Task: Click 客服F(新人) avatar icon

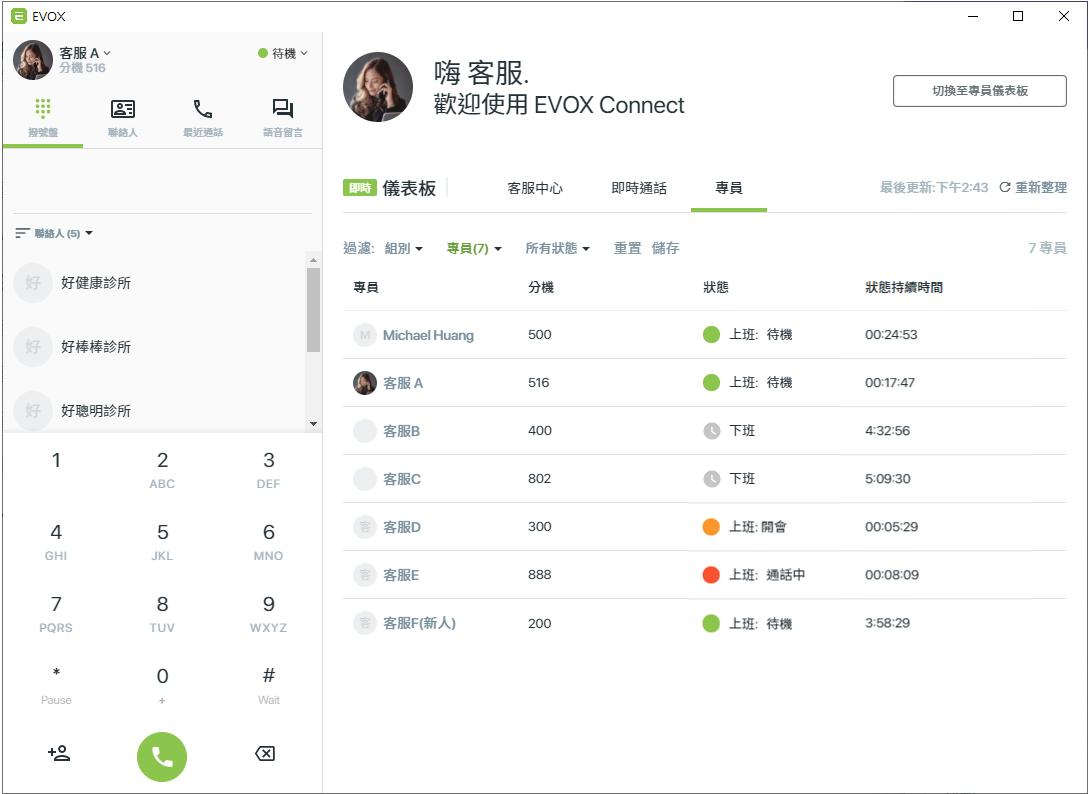Action: click(x=365, y=623)
